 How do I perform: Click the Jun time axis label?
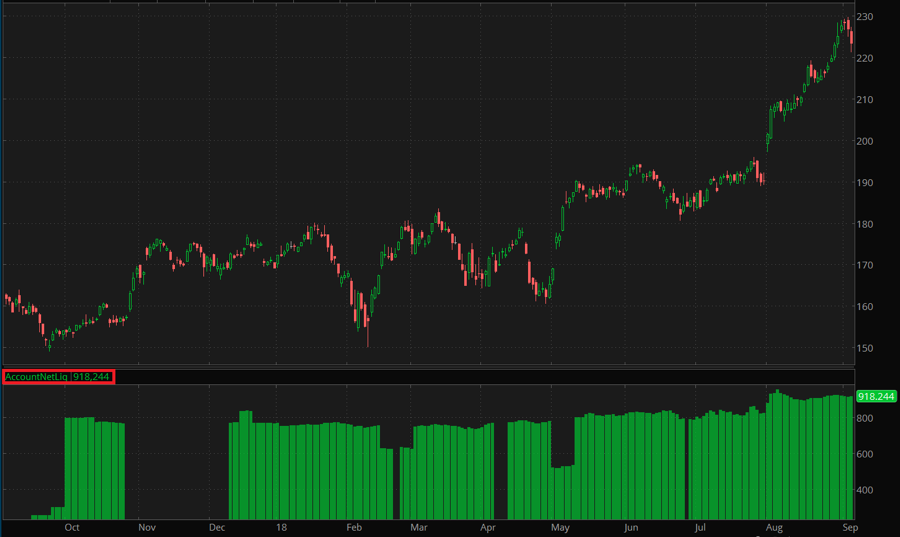631,526
